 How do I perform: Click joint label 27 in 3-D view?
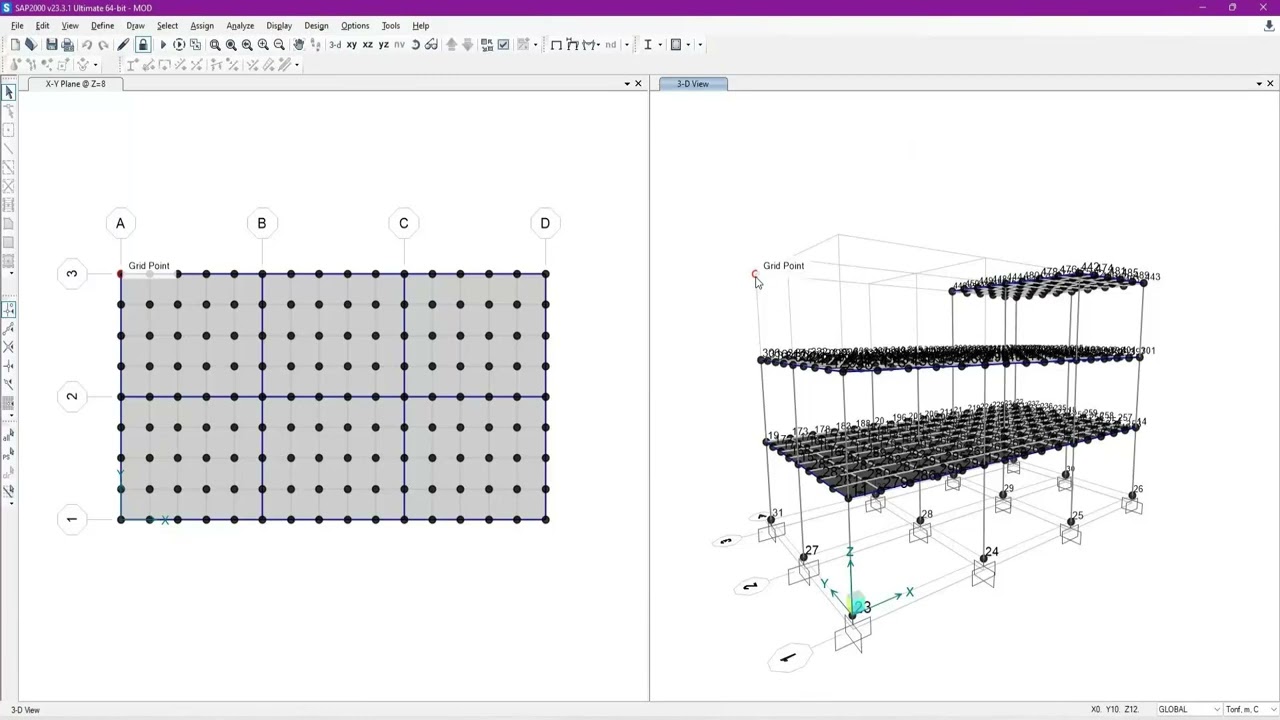click(x=811, y=550)
